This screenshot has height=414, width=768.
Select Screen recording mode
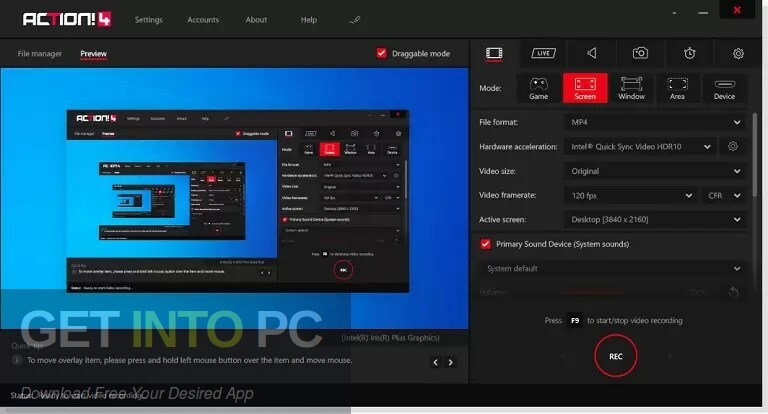pyautogui.click(x=585, y=88)
